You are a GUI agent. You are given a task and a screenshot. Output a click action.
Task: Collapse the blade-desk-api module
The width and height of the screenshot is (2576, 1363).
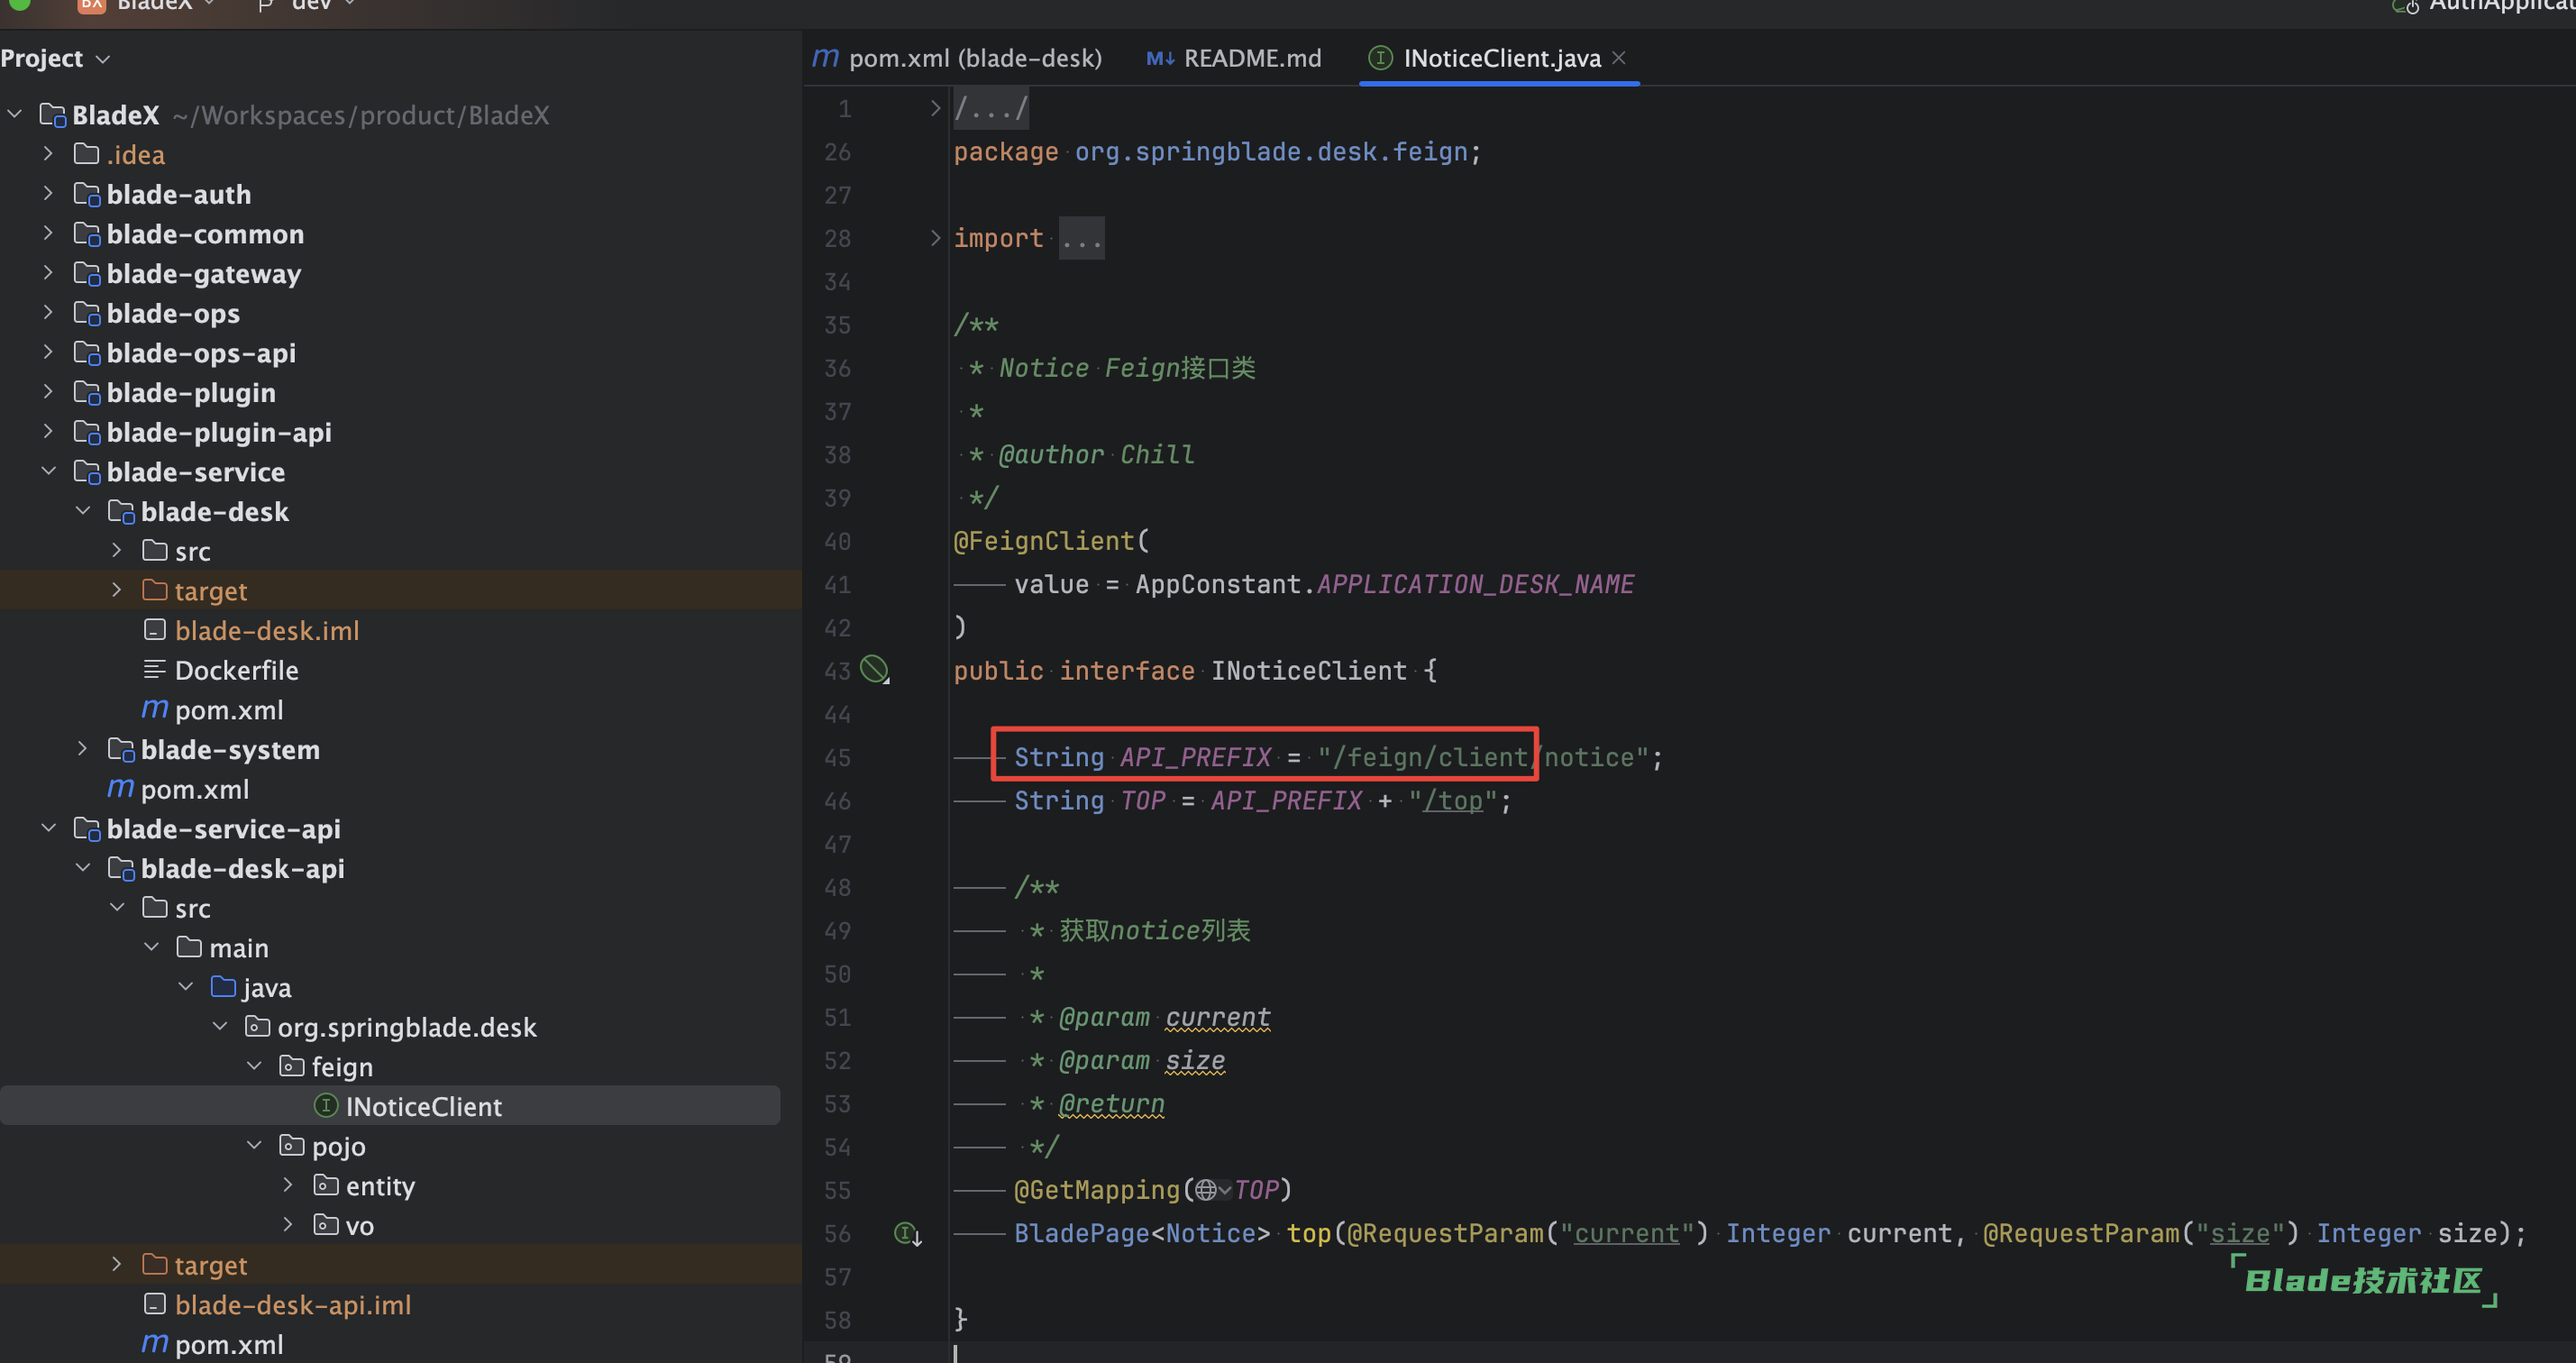(x=83, y=868)
